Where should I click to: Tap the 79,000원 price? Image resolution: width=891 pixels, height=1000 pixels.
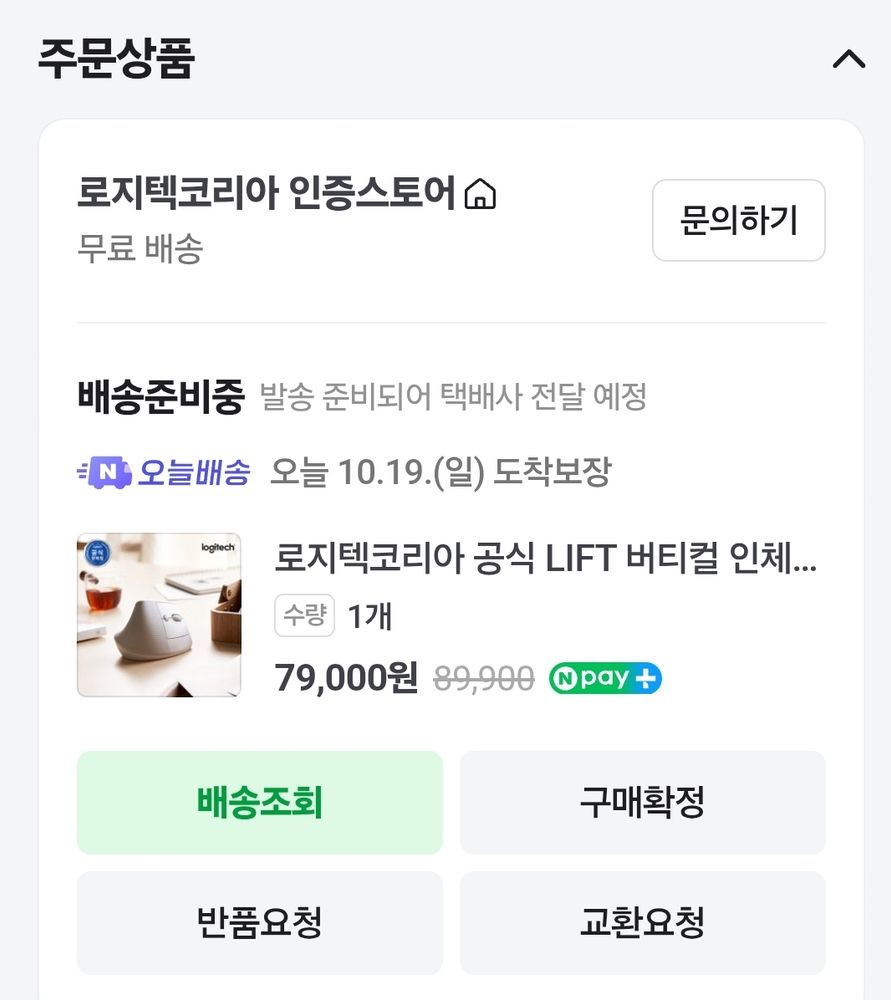click(346, 677)
